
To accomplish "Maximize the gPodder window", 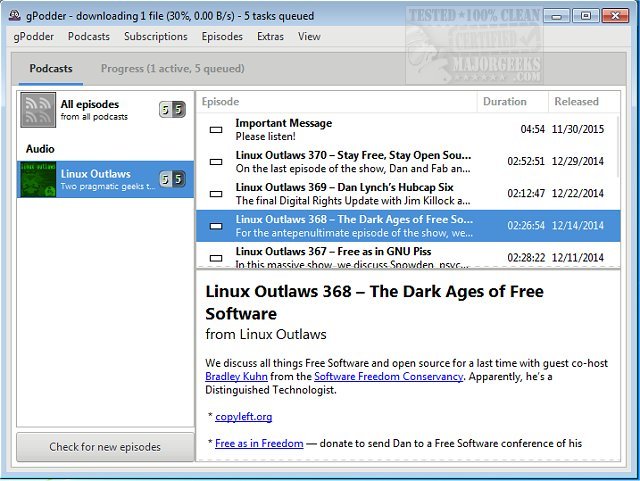I will pyautogui.click(x=585, y=16).
